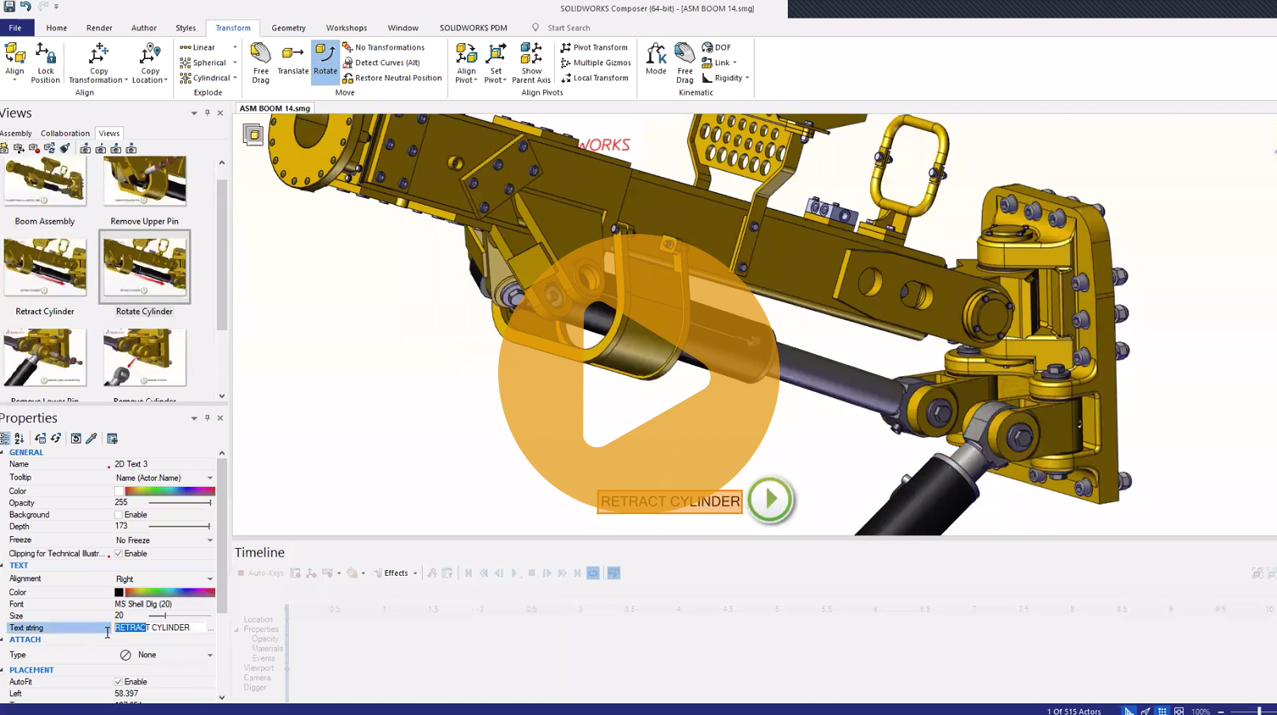This screenshot has height=715, width=1277.
Task: Create a new view in Views panel
Action: coord(6,148)
